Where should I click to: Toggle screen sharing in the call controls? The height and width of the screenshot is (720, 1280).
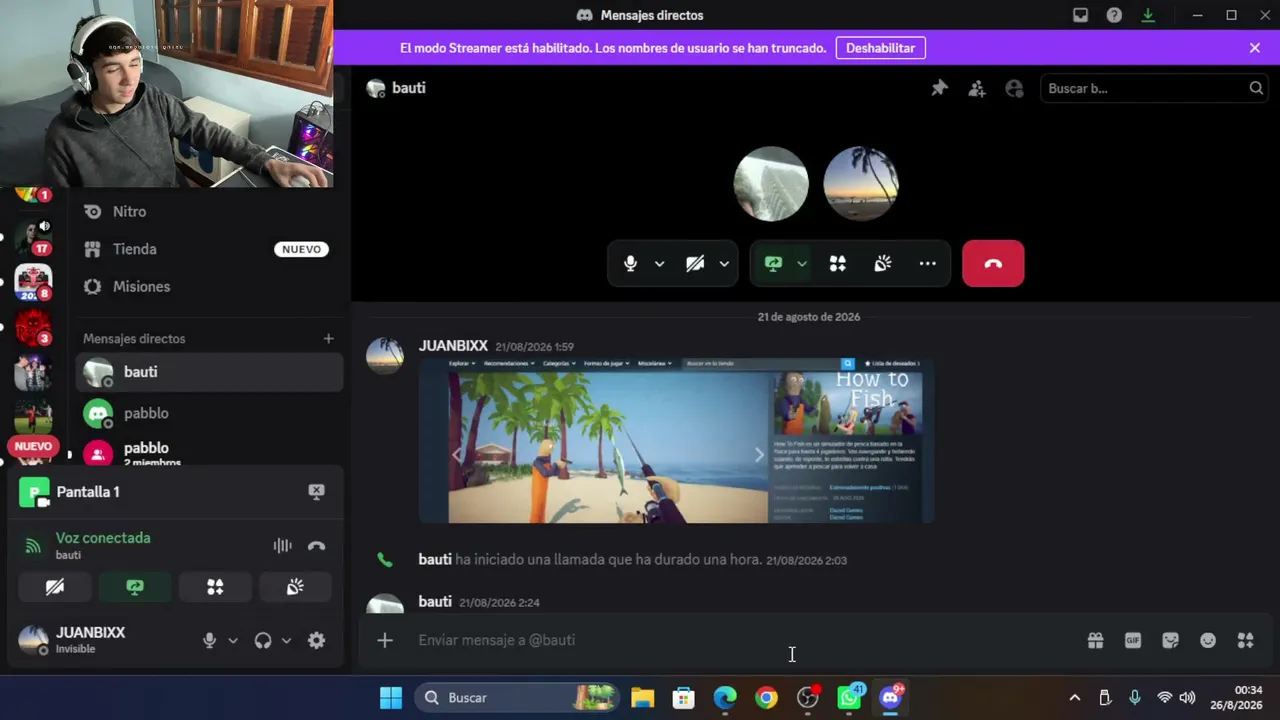(773, 264)
